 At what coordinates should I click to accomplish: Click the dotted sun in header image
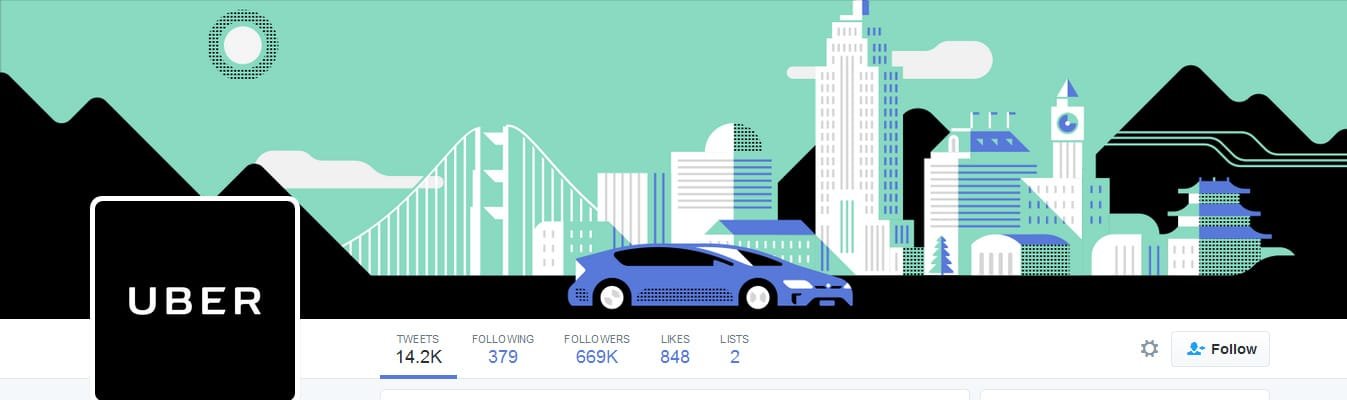tap(242, 45)
